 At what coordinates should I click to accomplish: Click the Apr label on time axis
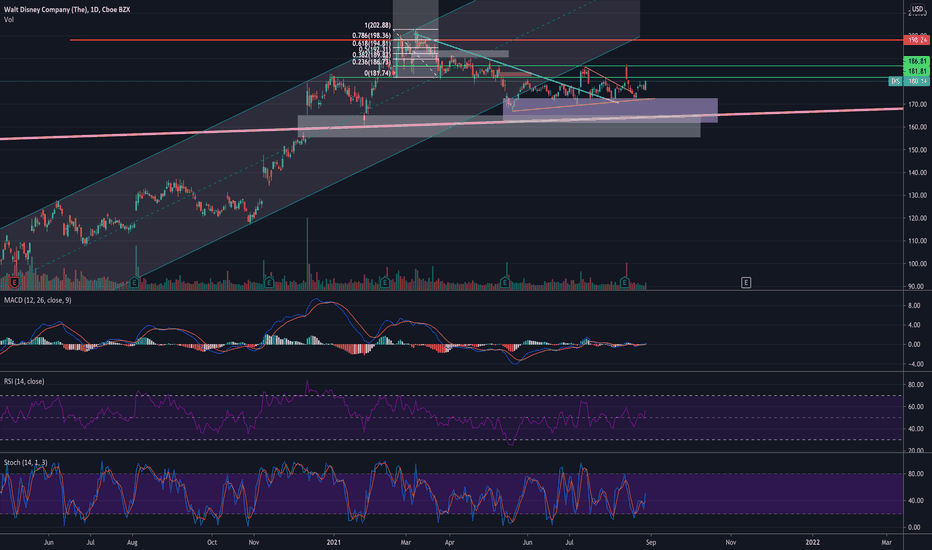[449, 542]
